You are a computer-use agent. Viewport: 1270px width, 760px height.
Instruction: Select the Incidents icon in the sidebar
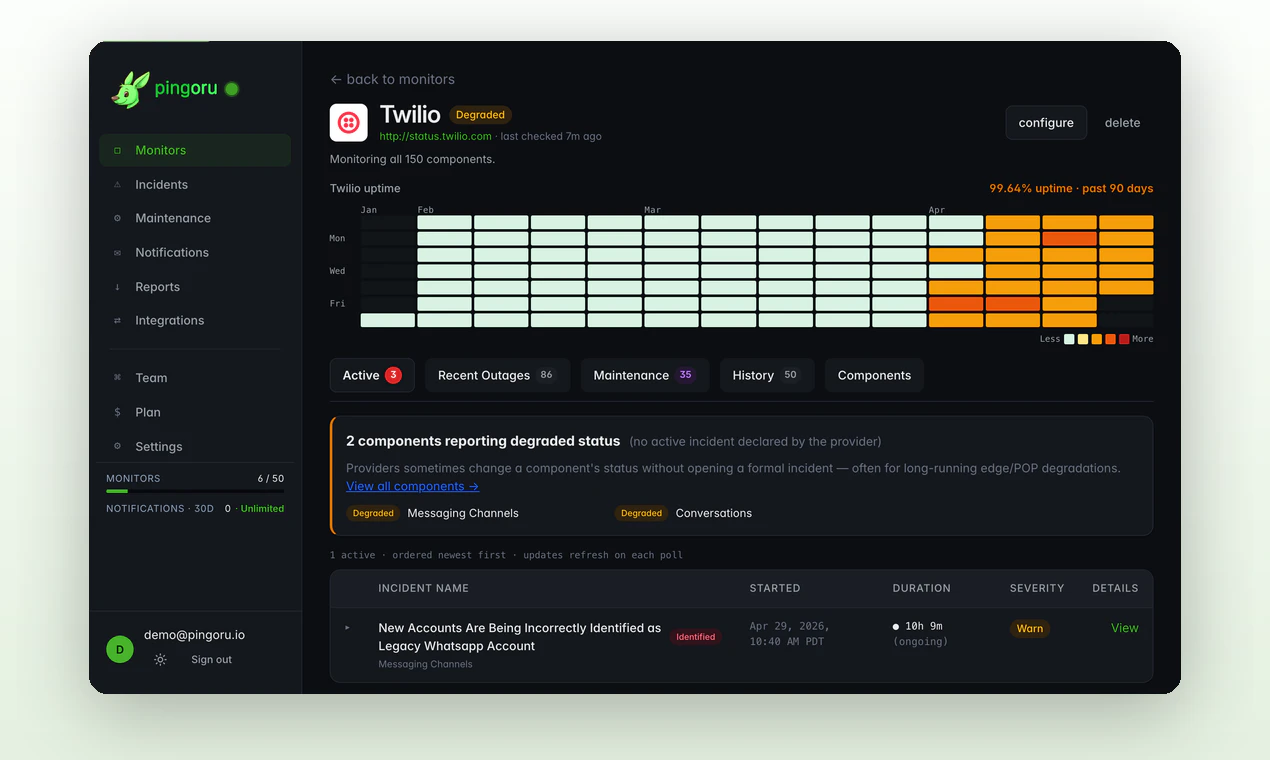(x=116, y=184)
